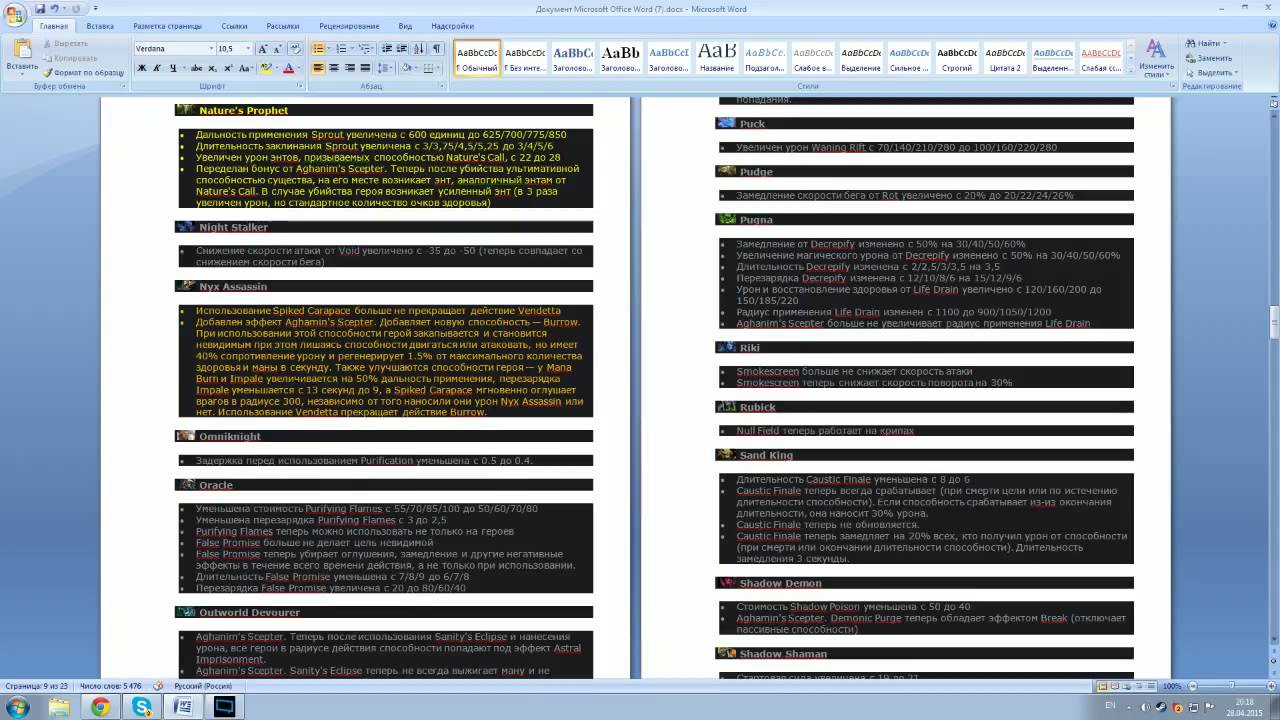
Task: Open change case Аа dropdown
Action: (x=246, y=68)
